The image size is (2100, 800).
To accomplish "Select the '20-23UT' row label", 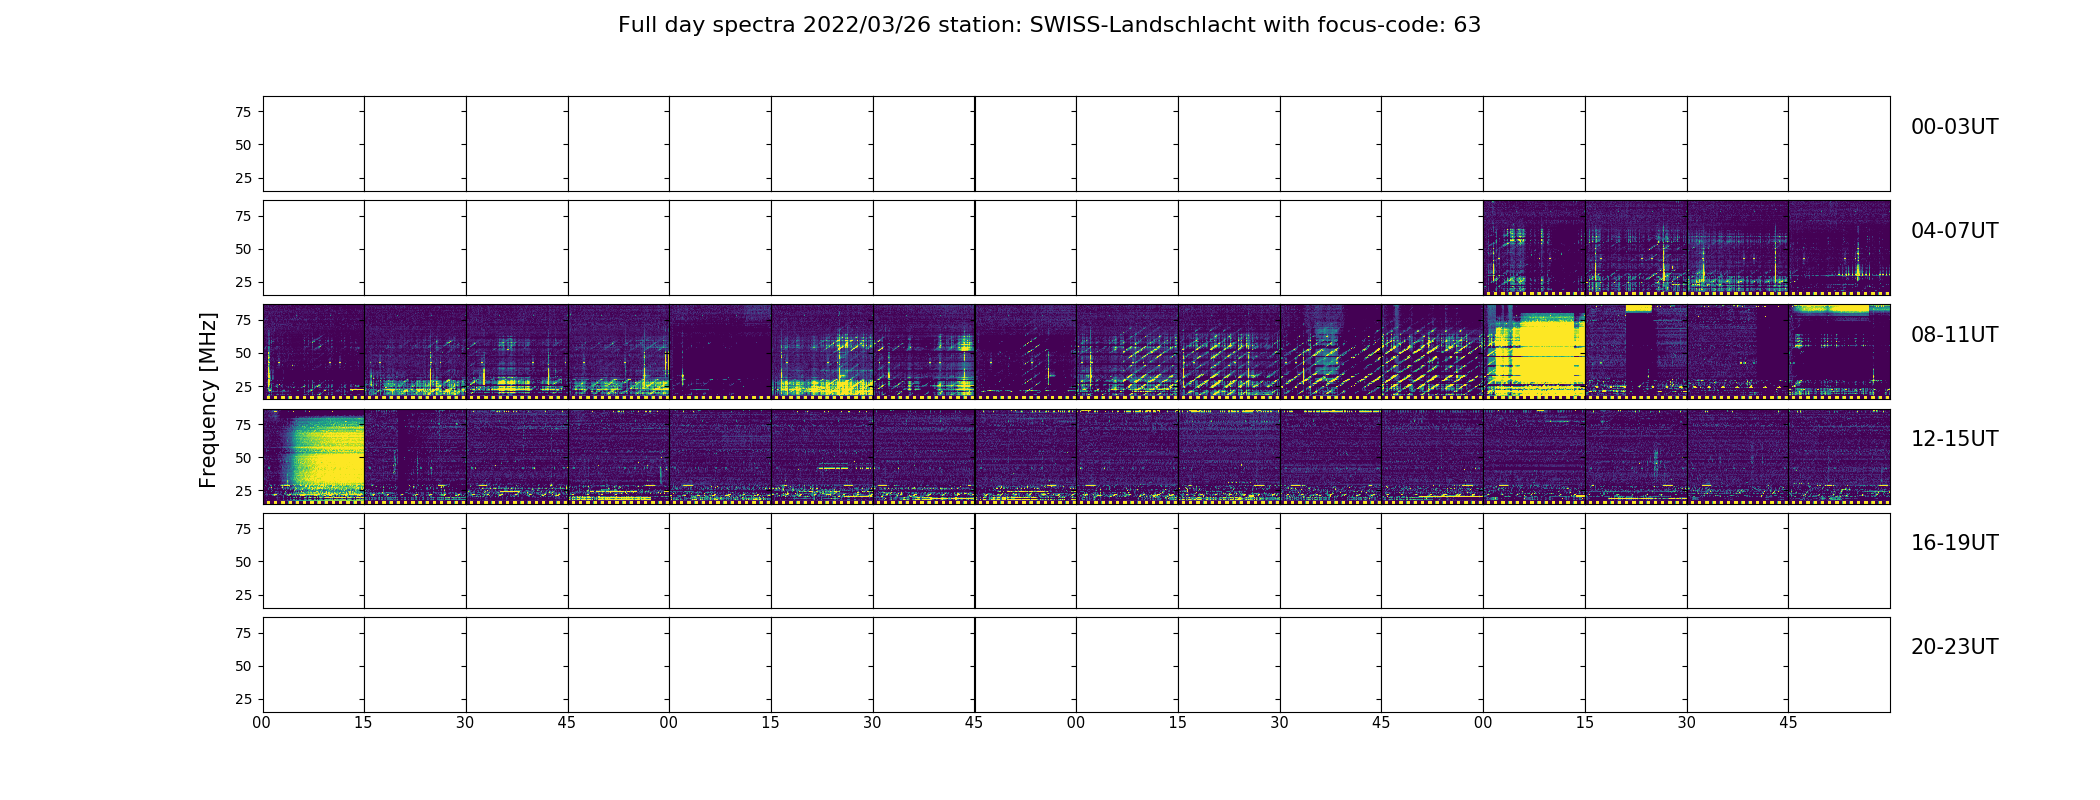I will coord(1954,647).
